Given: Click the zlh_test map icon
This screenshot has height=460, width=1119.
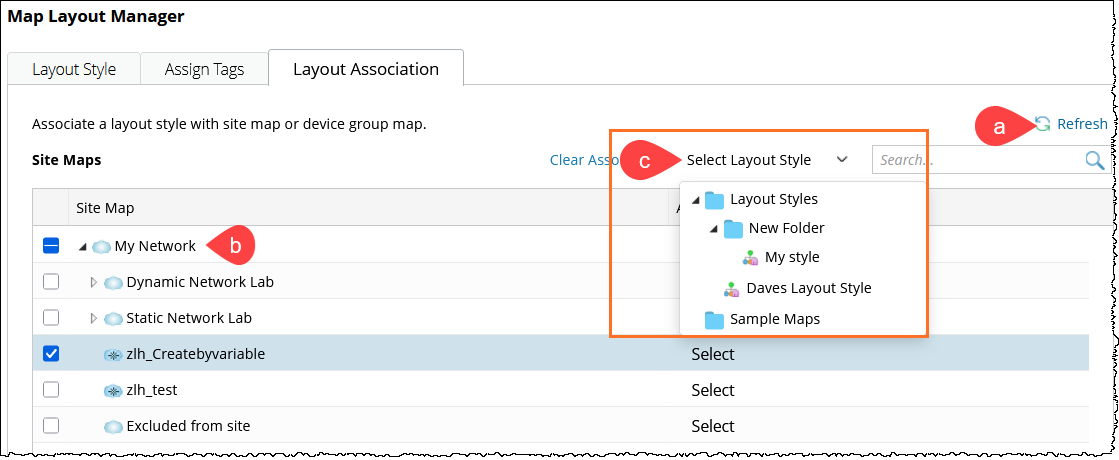Looking at the screenshot, I should [x=113, y=391].
